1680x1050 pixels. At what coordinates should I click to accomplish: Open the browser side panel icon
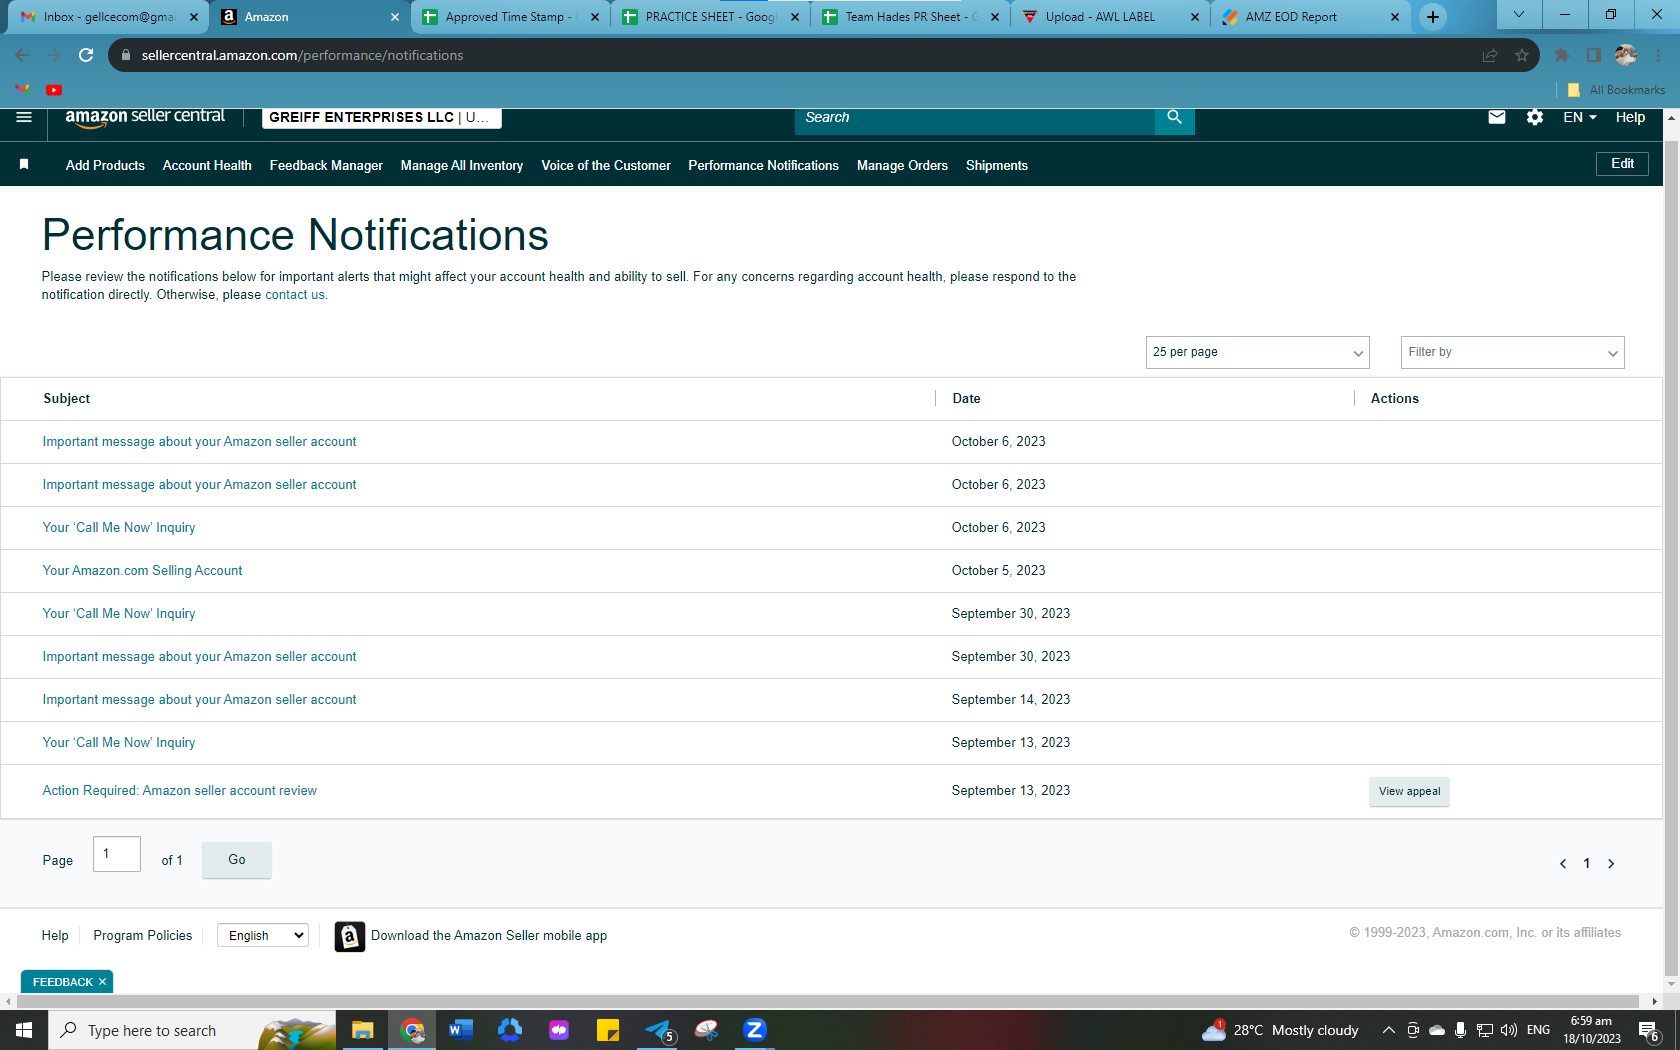pyautogui.click(x=1594, y=55)
